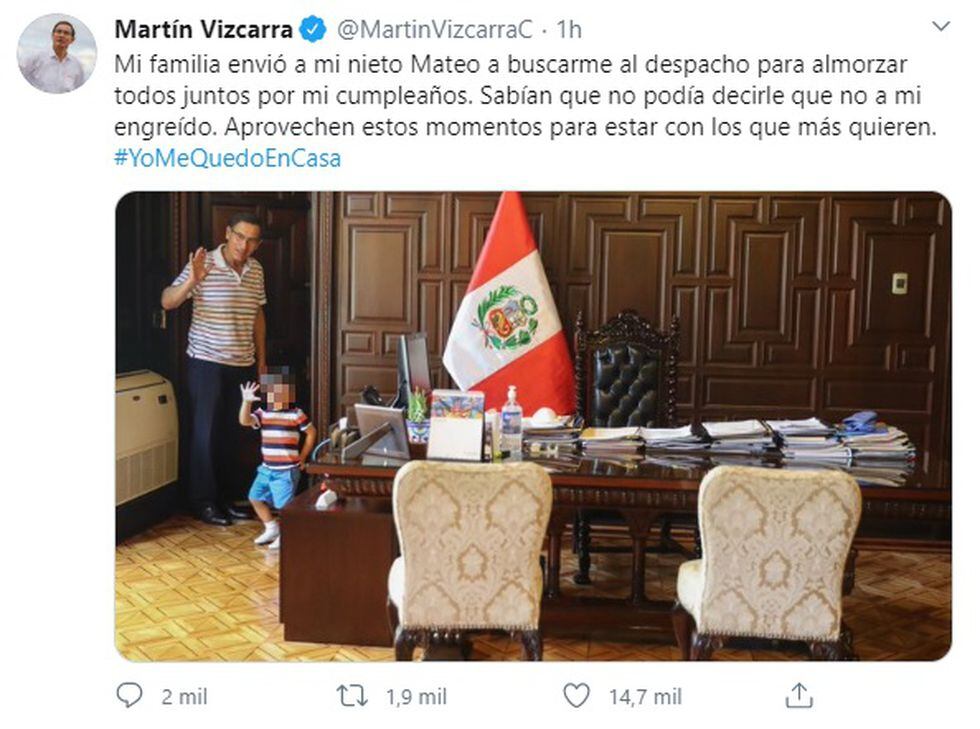Image resolution: width=980 pixels, height=729 pixels.
Task: Click the 1,9 mil retweets count
Action: tap(416, 696)
